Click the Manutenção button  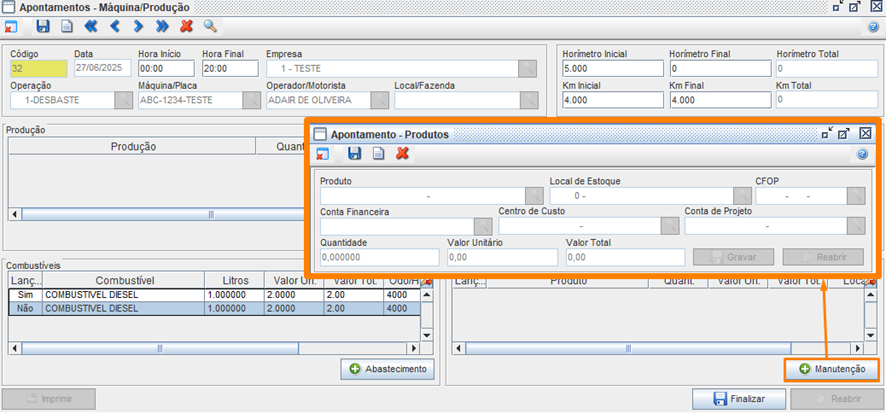(832, 370)
